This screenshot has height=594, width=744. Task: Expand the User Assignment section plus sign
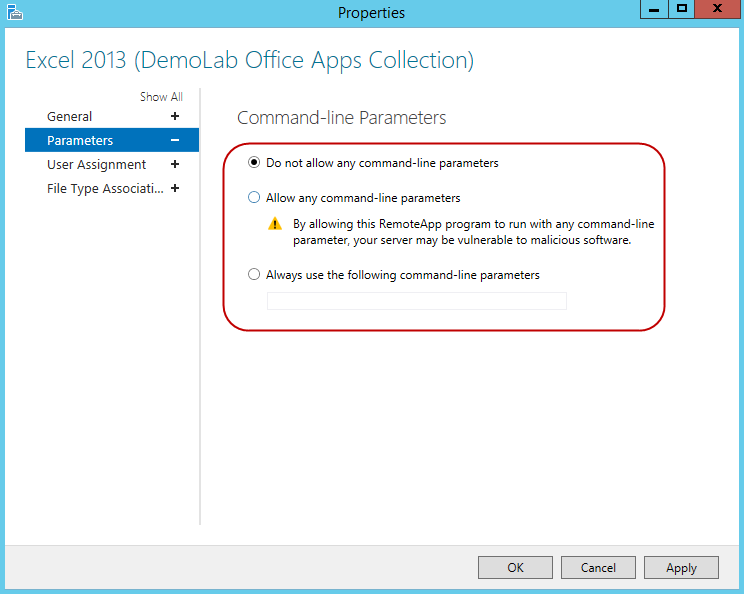[x=175, y=165]
